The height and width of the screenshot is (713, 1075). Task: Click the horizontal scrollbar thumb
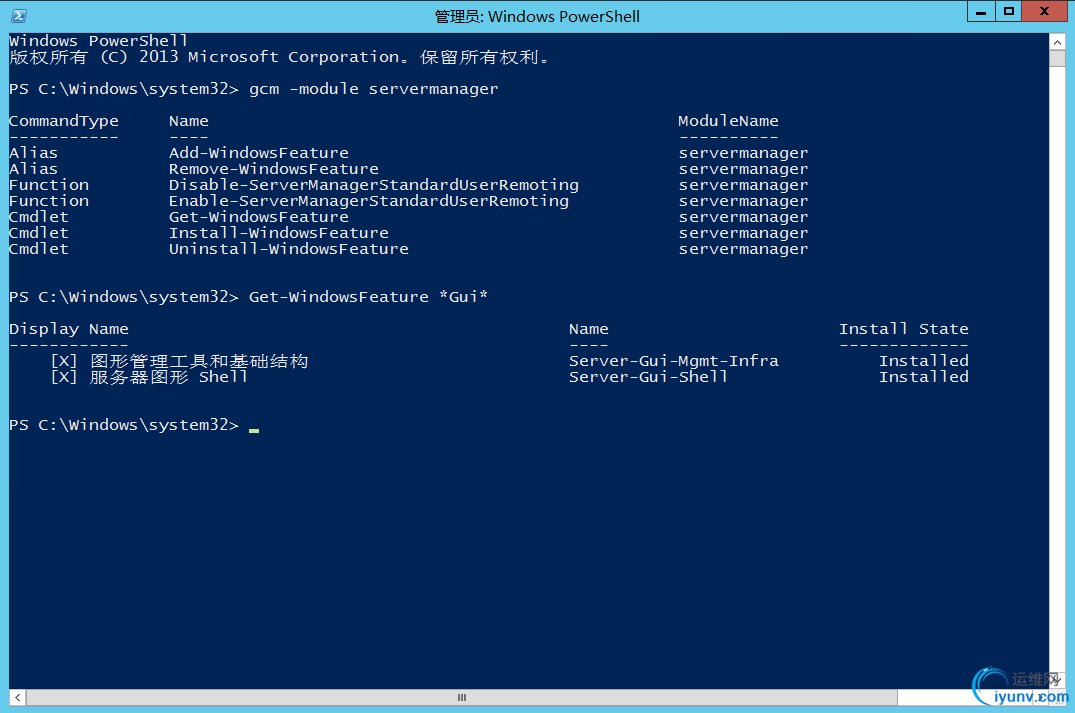462,697
